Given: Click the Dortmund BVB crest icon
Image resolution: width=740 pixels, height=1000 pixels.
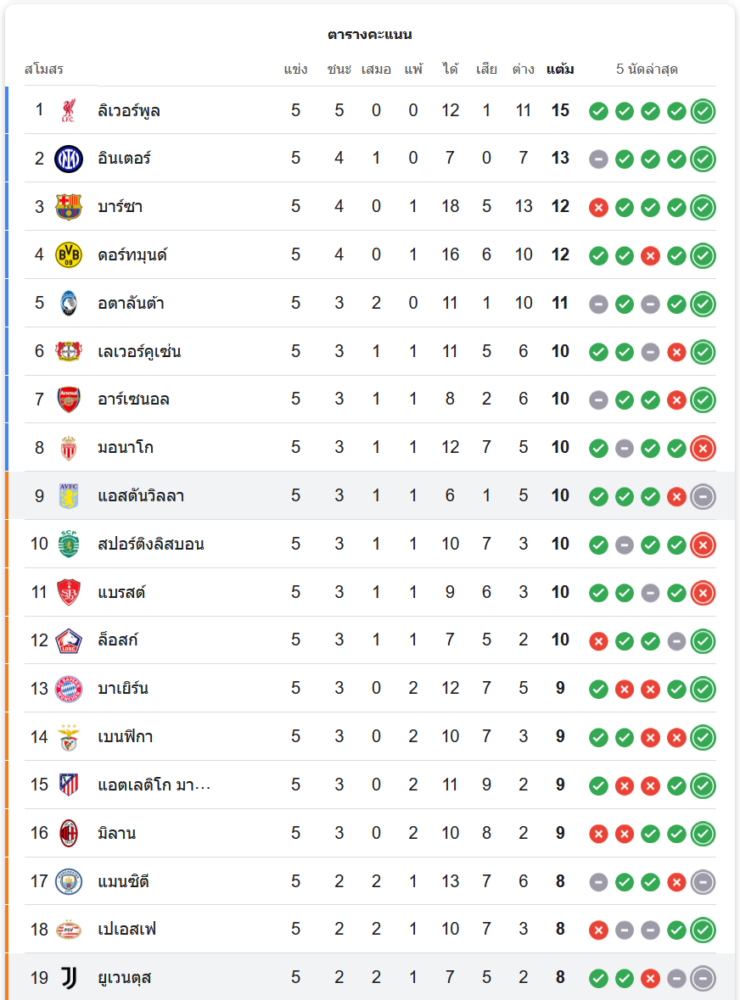Looking at the screenshot, I should click(68, 255).
